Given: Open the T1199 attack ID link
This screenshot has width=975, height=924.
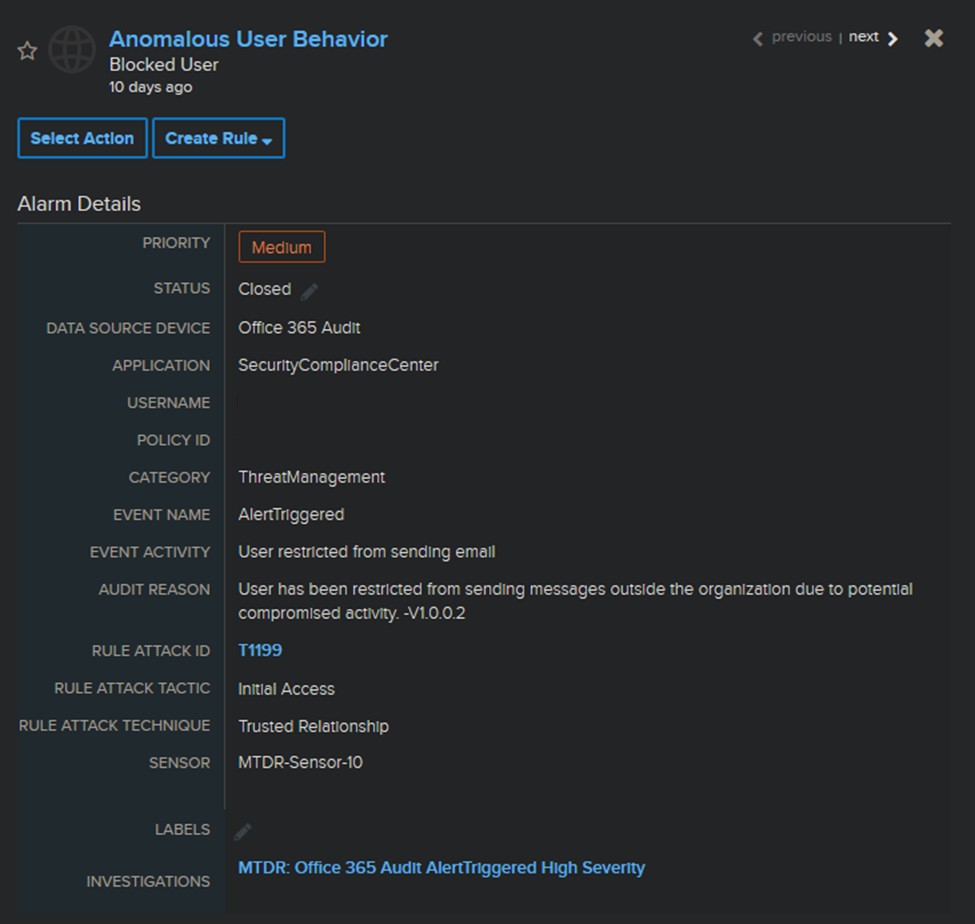Looking at the screenshot, I should coord(260,650).
